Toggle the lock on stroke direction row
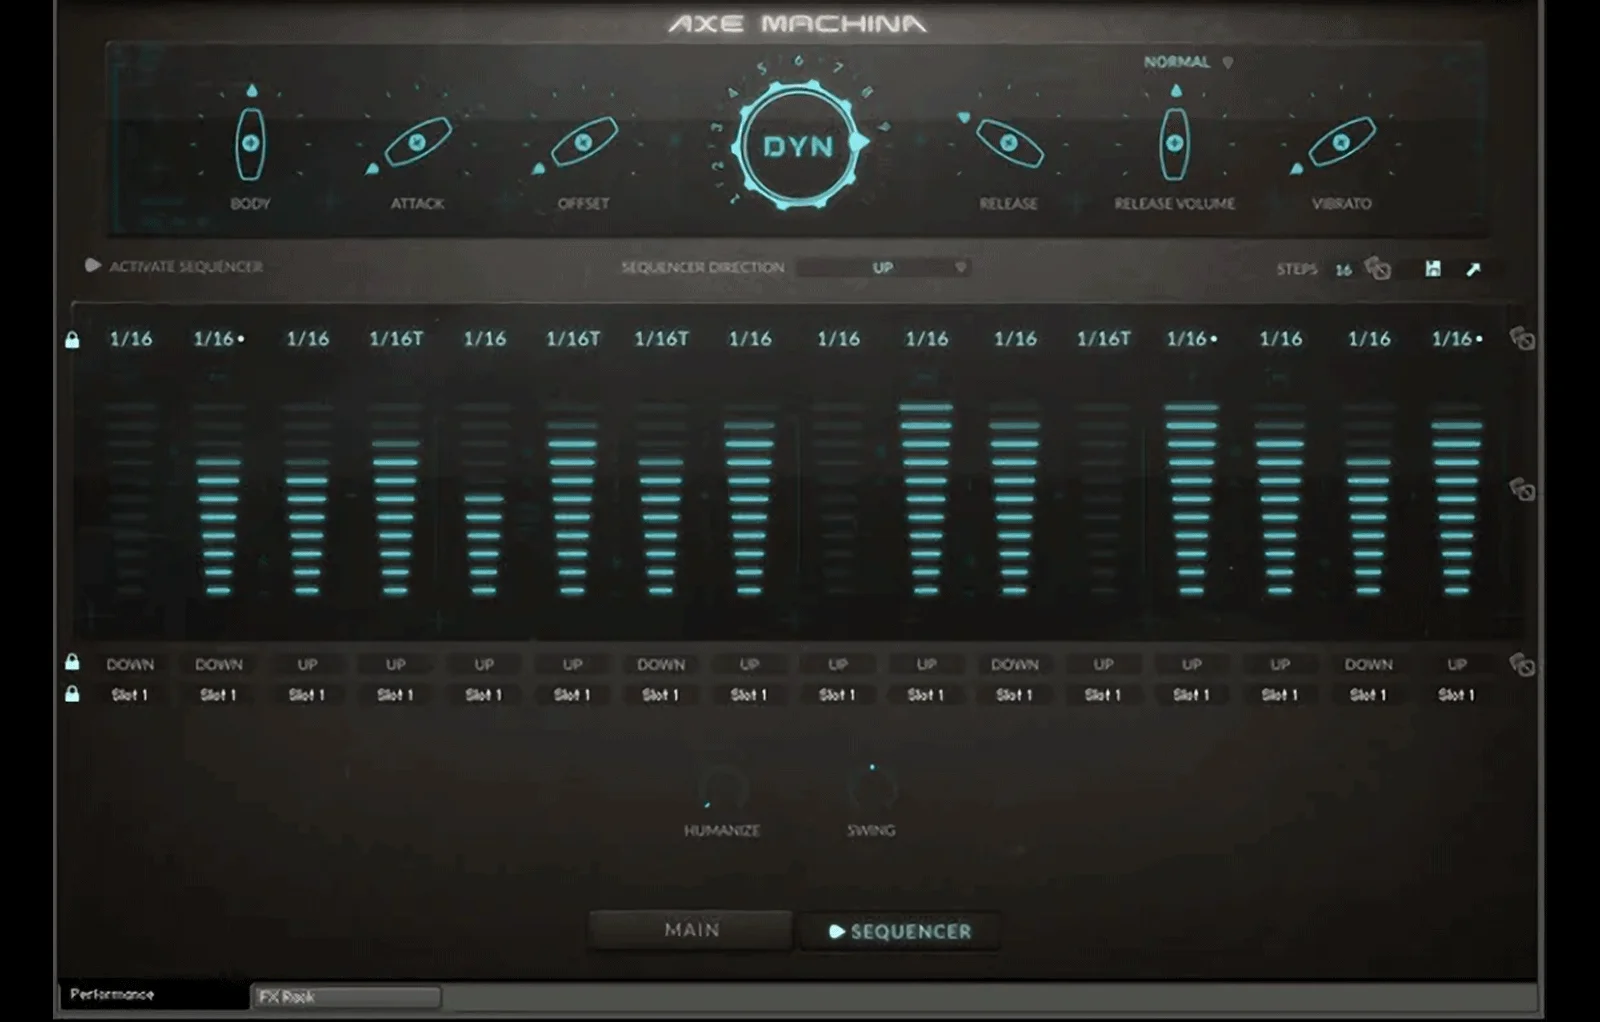Screen dimensions: 1600x1022 tap(72, 662)
